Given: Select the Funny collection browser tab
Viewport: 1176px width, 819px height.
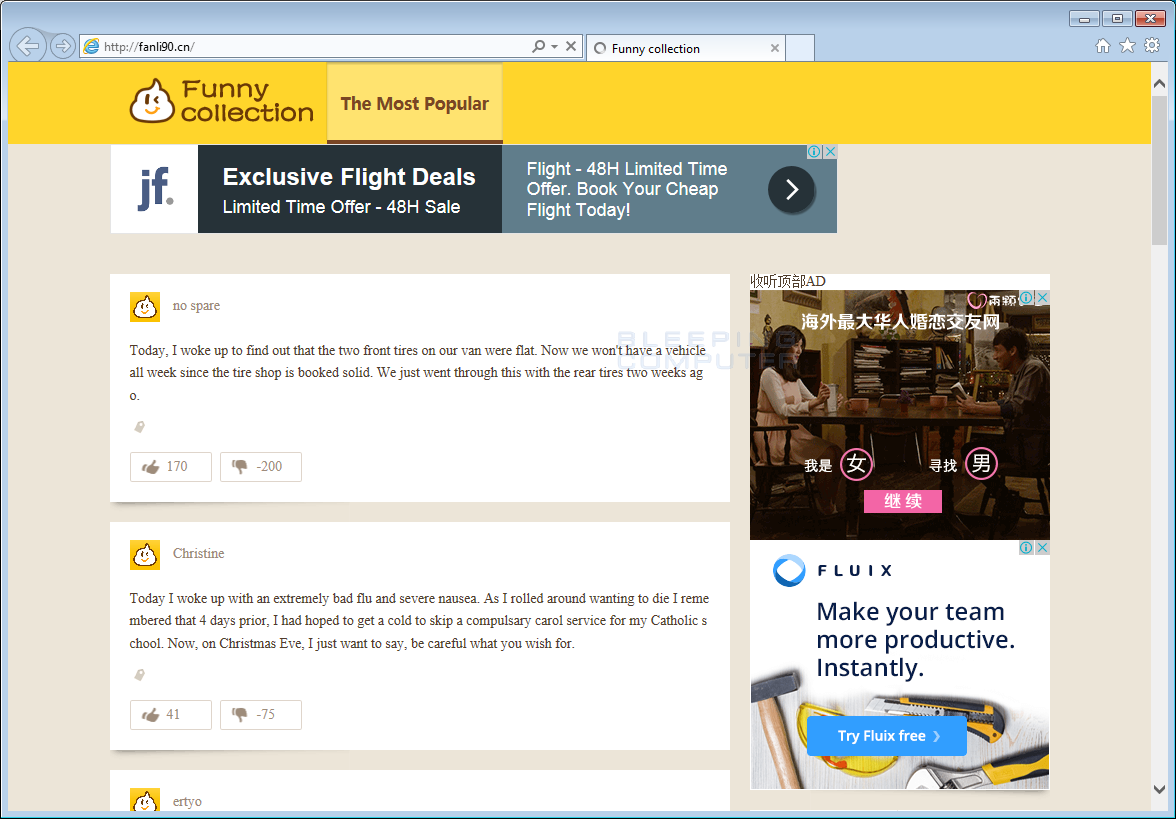Looking at the screenshot, I should point(686,48).
